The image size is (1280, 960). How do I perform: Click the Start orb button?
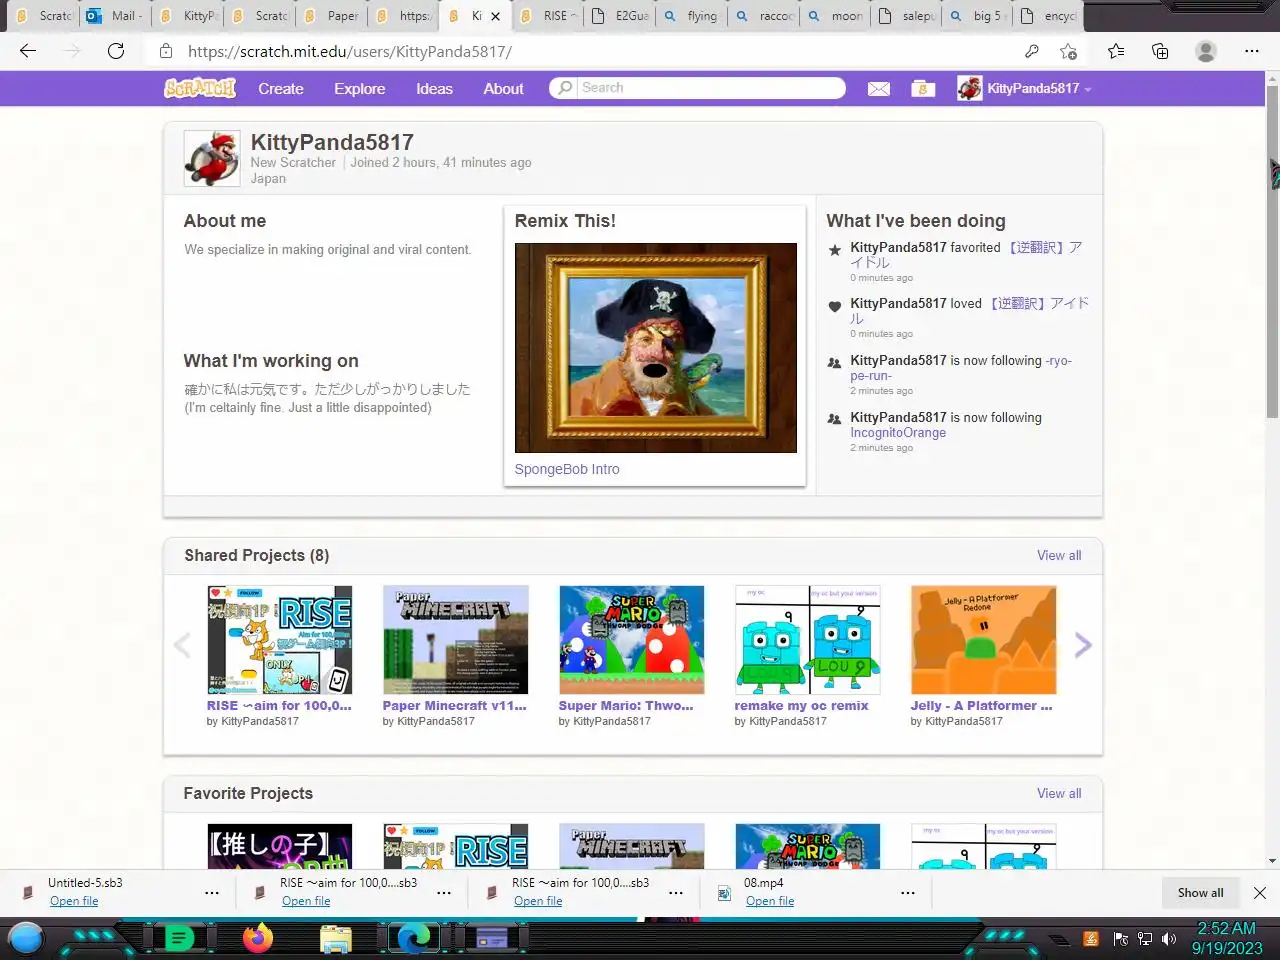point(26,938)
